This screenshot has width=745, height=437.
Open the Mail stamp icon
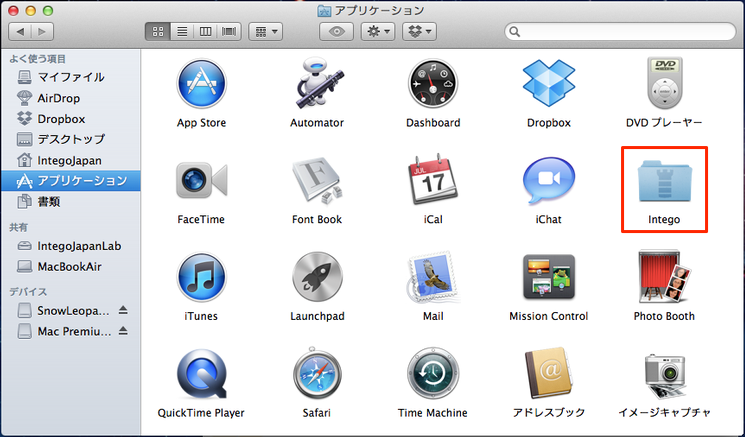click(x=433, y=277)
